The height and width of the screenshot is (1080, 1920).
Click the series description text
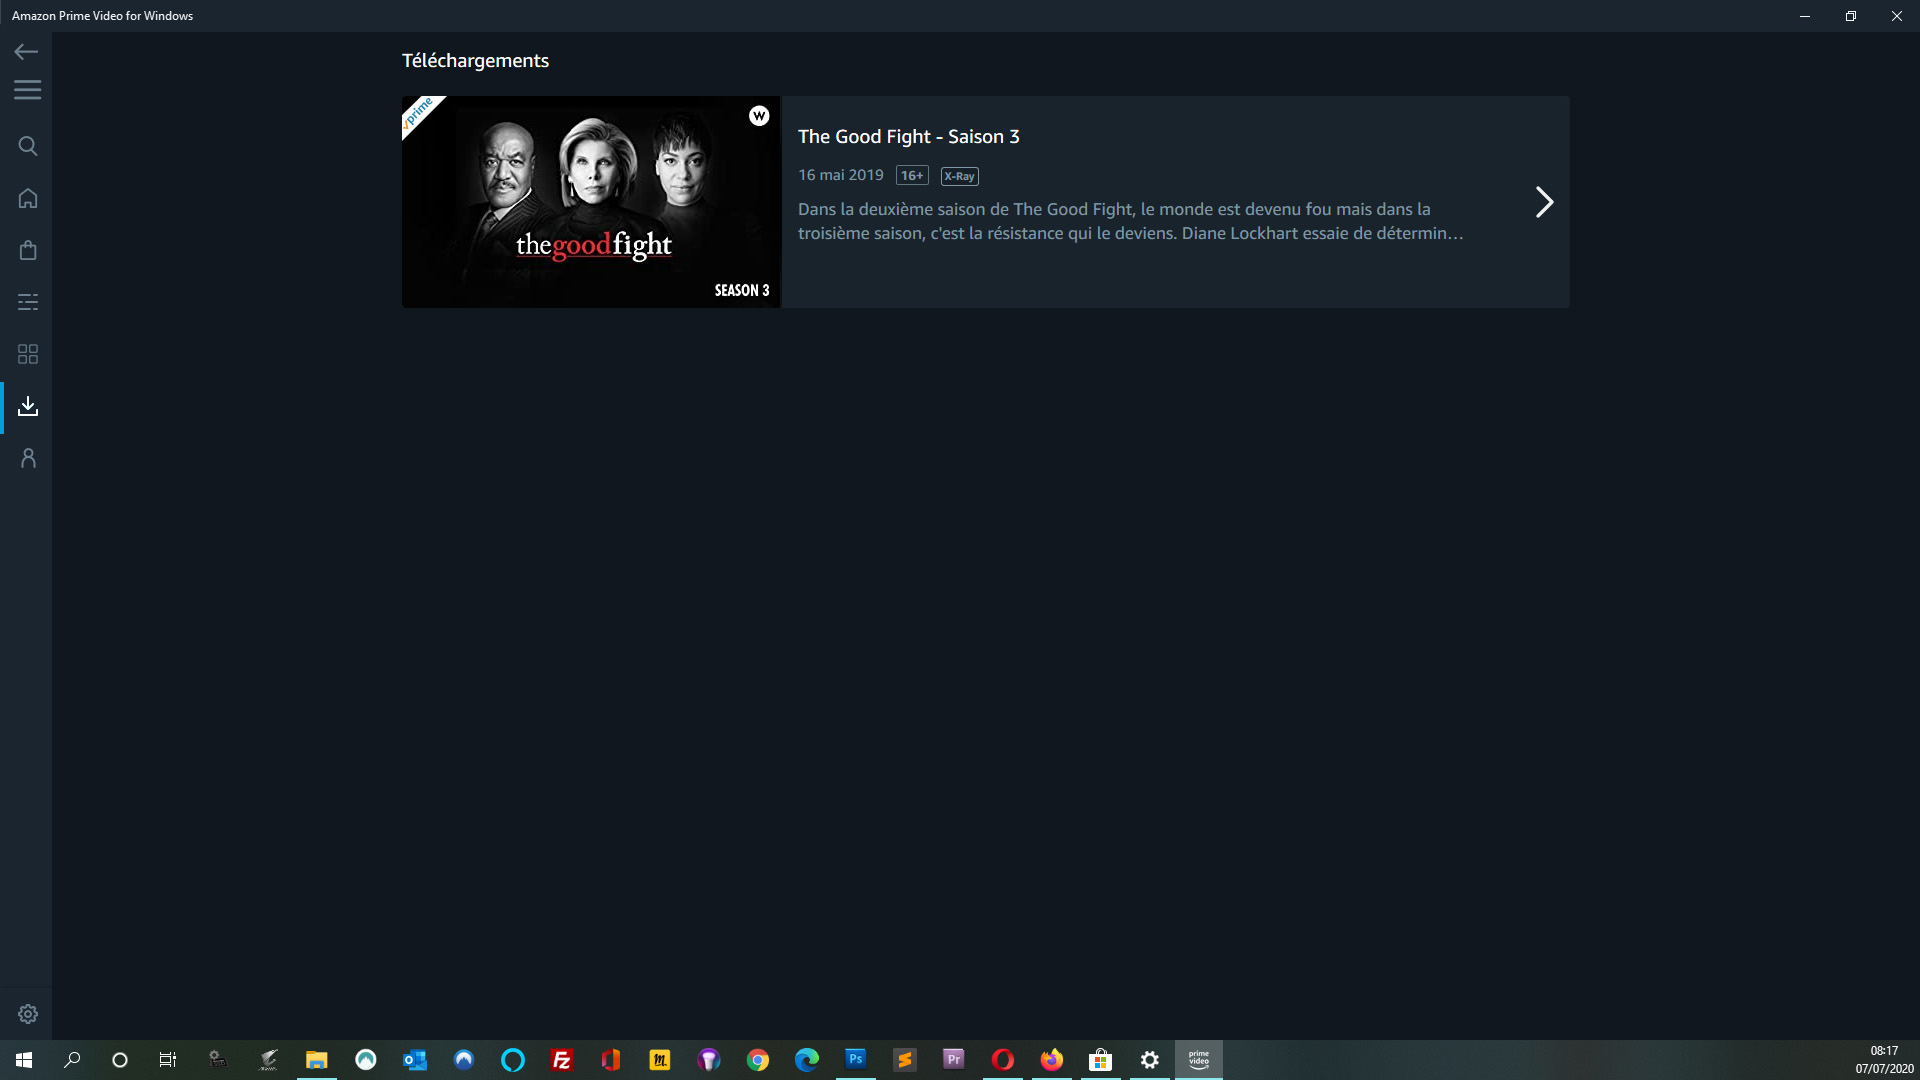pos(1130,221)
